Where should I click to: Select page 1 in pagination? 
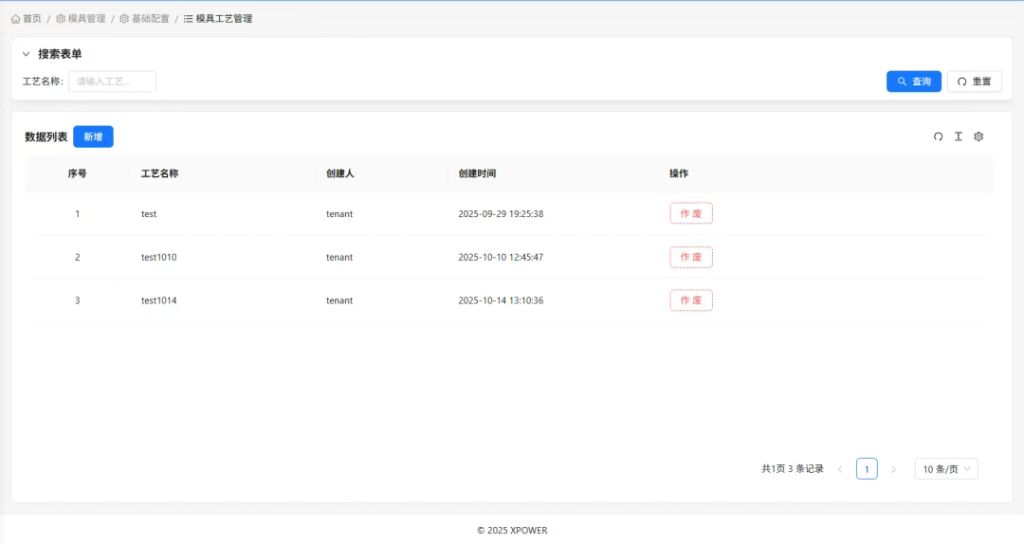point(867,469)
